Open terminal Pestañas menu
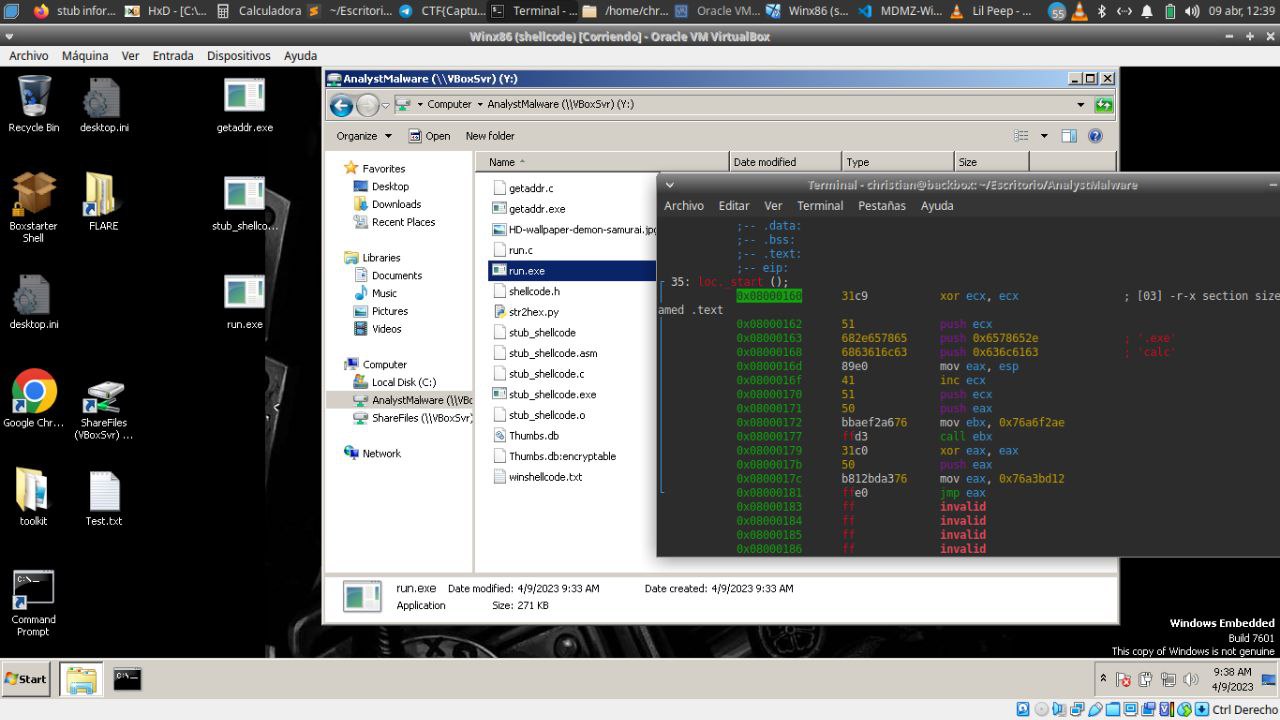 882,206
